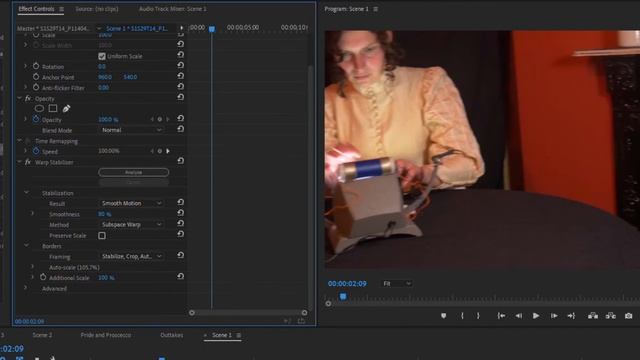This screenshot has width=640, height=360.
Task: Toggle animation stopwatch for Anti-flicker Filter
Action: click(36, 87)
